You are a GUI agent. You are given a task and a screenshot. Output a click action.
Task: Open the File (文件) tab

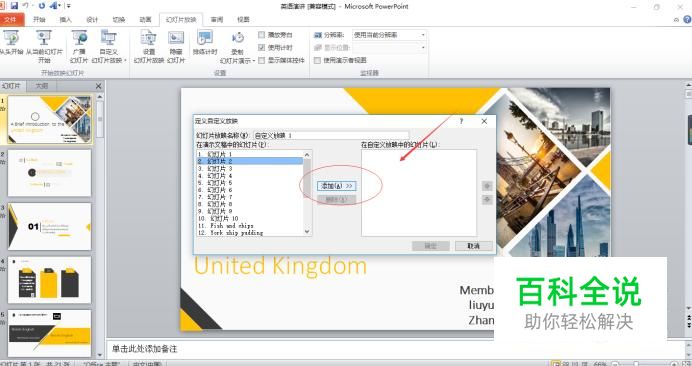pos(11,19)
